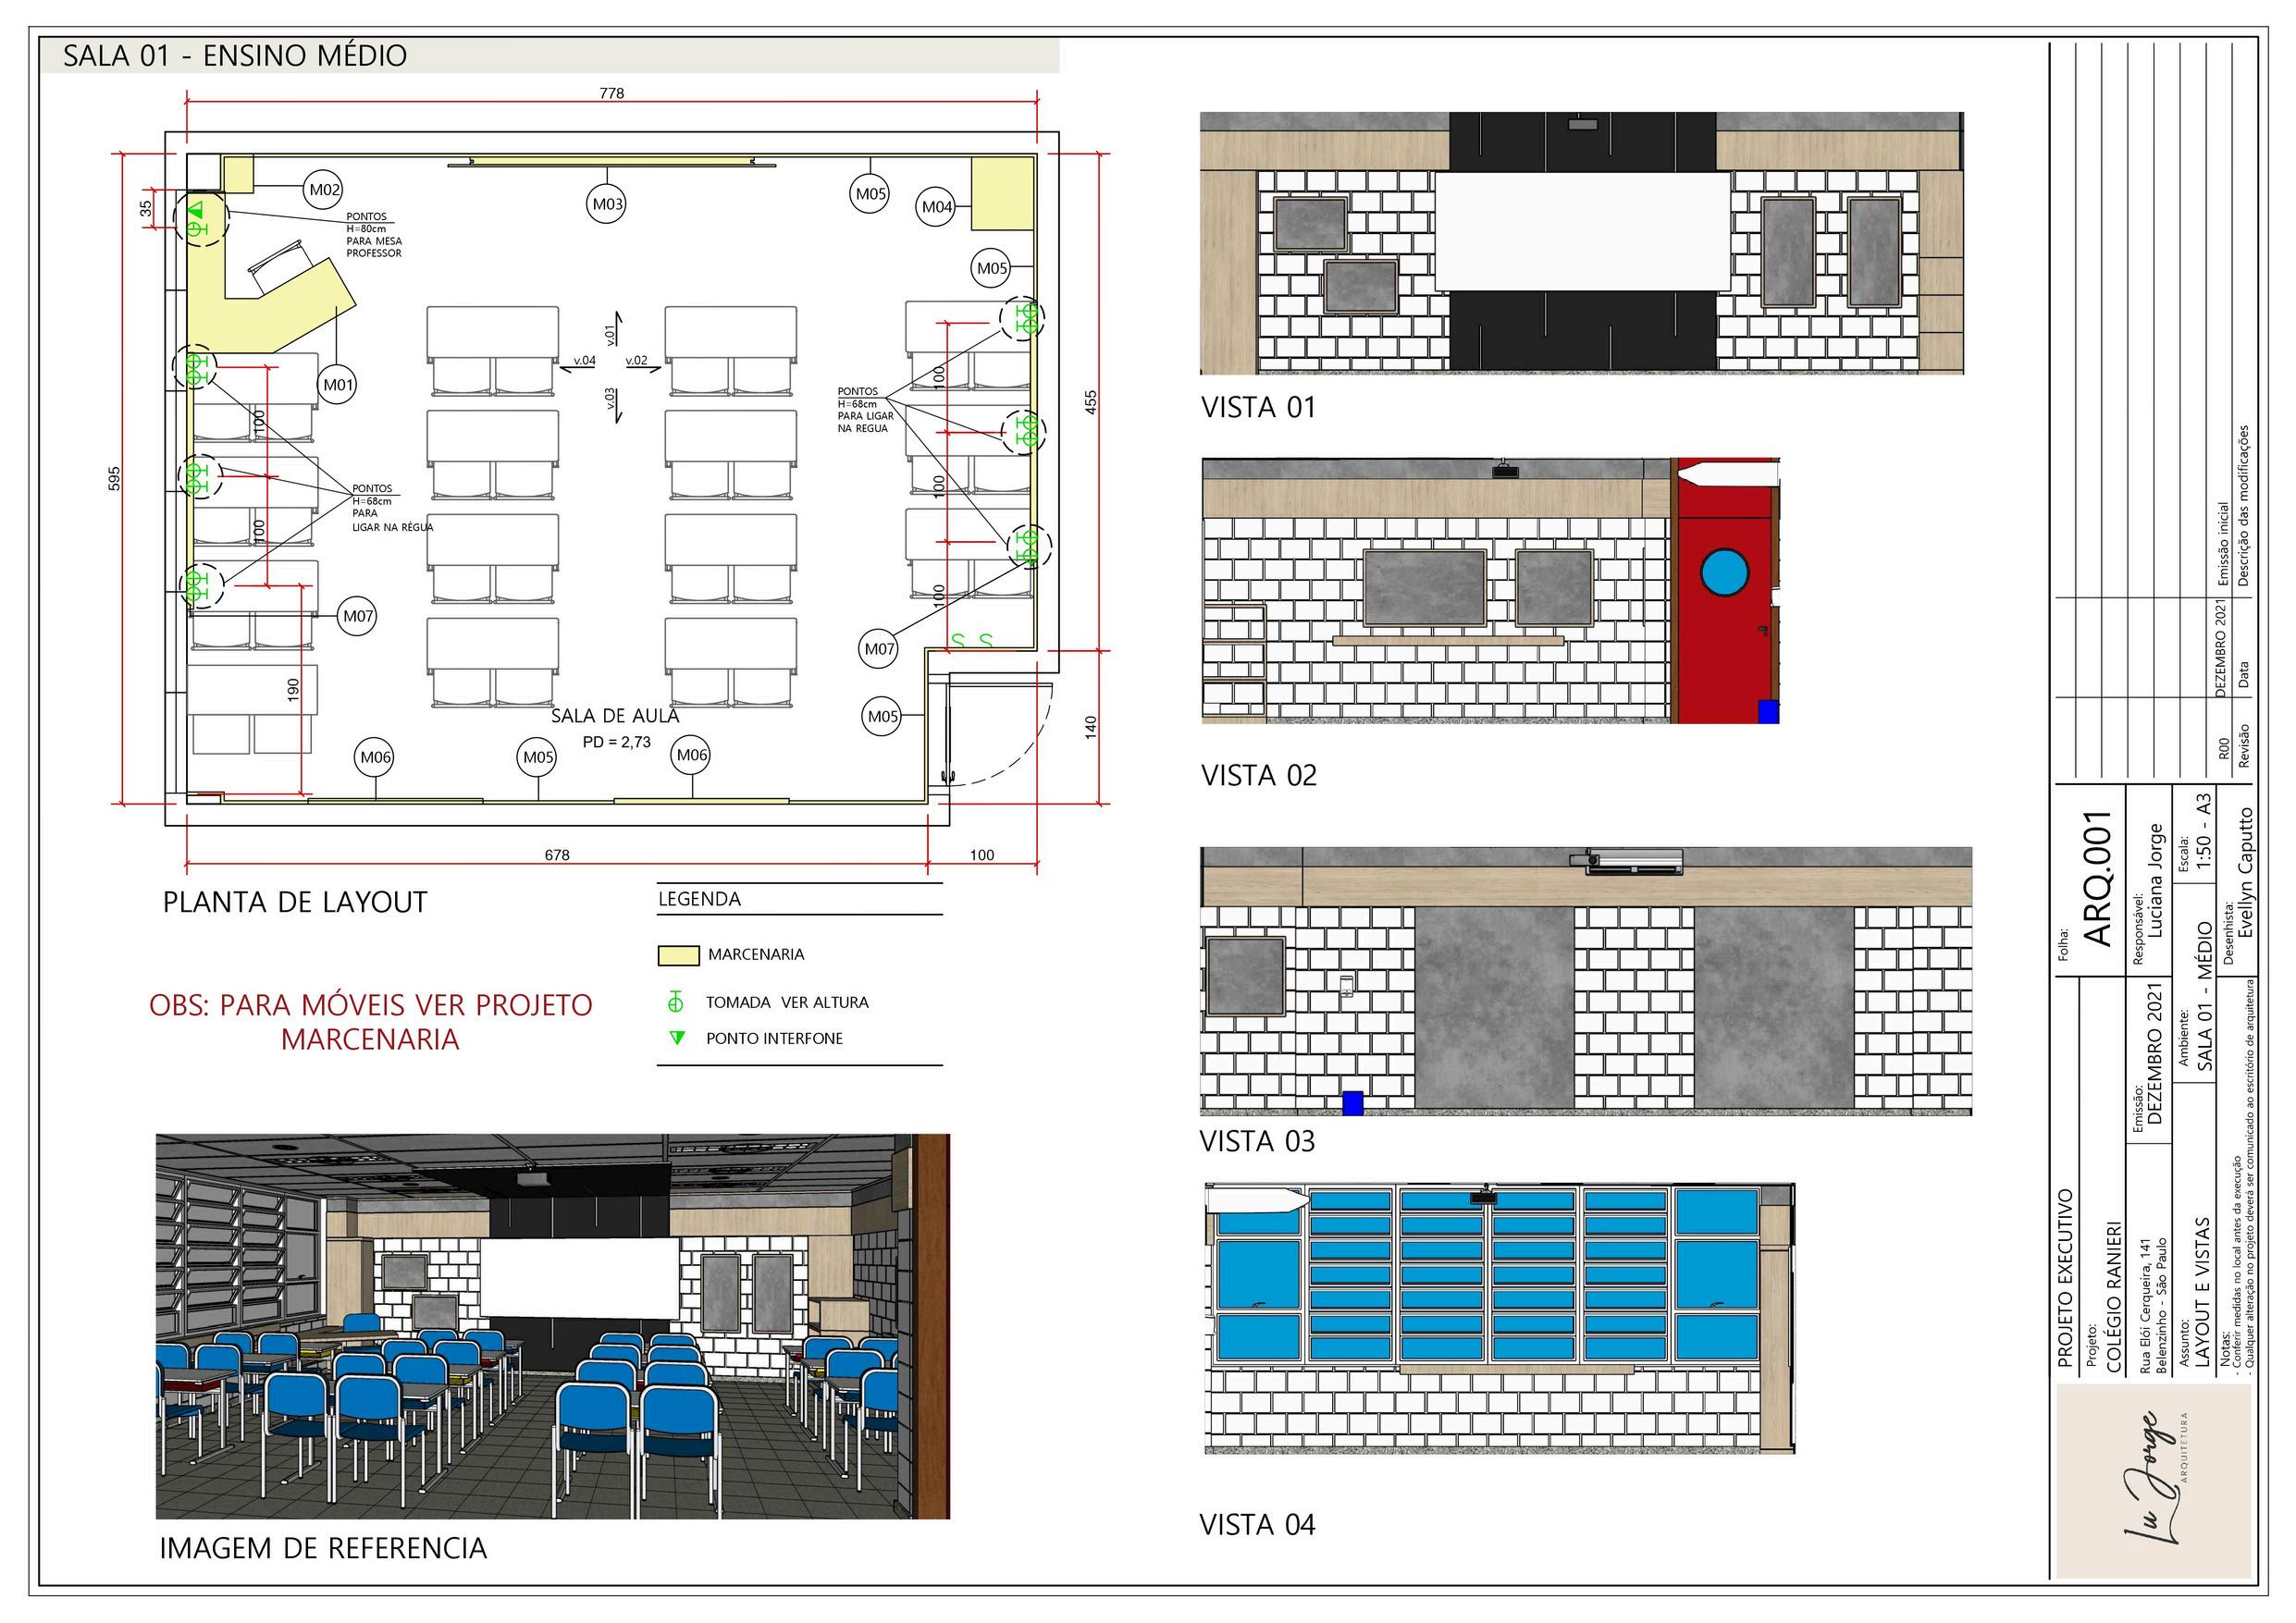This screenshot has height=1623, width=2296.
Task: Click the green interfone triangle in the legend
Action: (x=677, y=1037)
